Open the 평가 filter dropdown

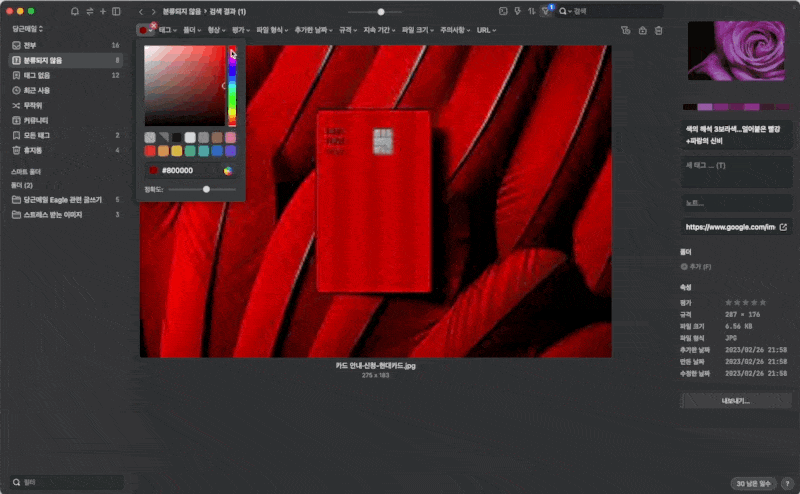[x=241, y=30]
